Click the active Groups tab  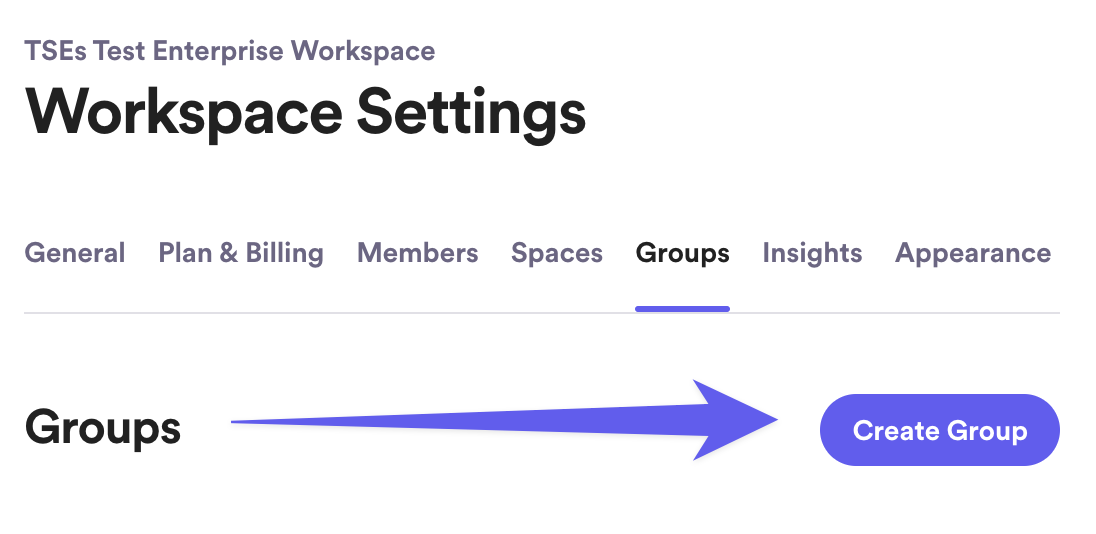[682, 253]
